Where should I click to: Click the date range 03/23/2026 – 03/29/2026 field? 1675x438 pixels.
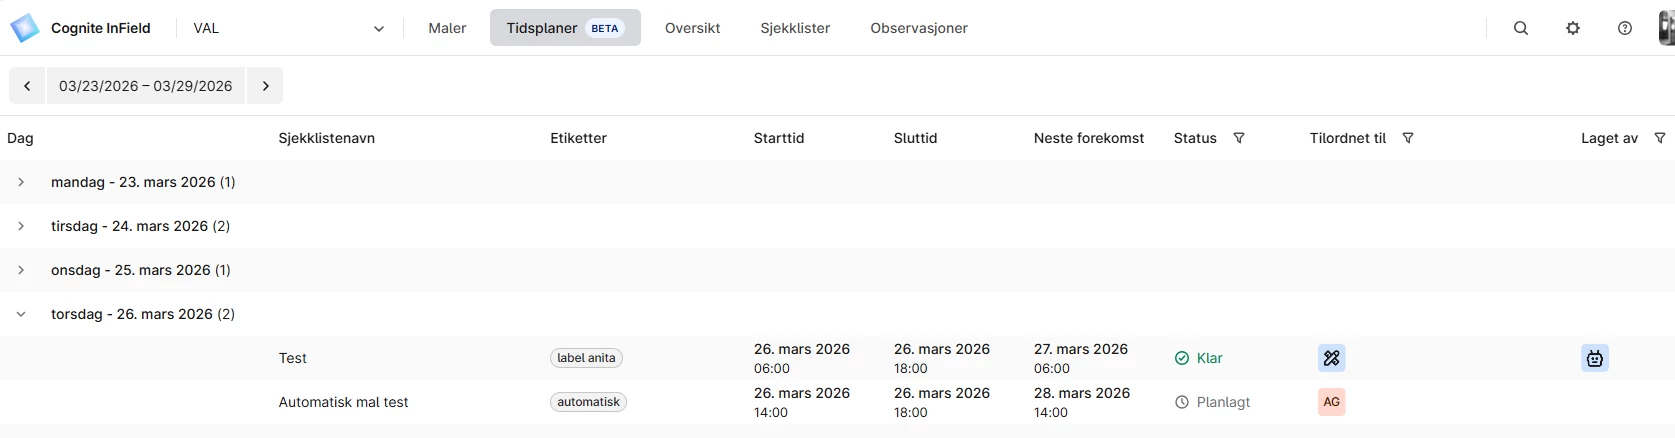tap(146, 86)
